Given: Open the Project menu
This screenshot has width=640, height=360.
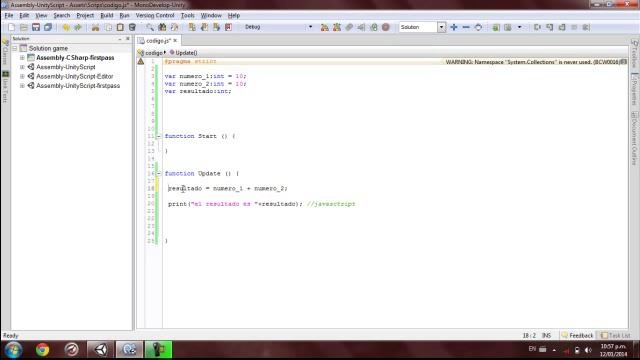Looking at the screenshot, I should click(x=85, y=16).
